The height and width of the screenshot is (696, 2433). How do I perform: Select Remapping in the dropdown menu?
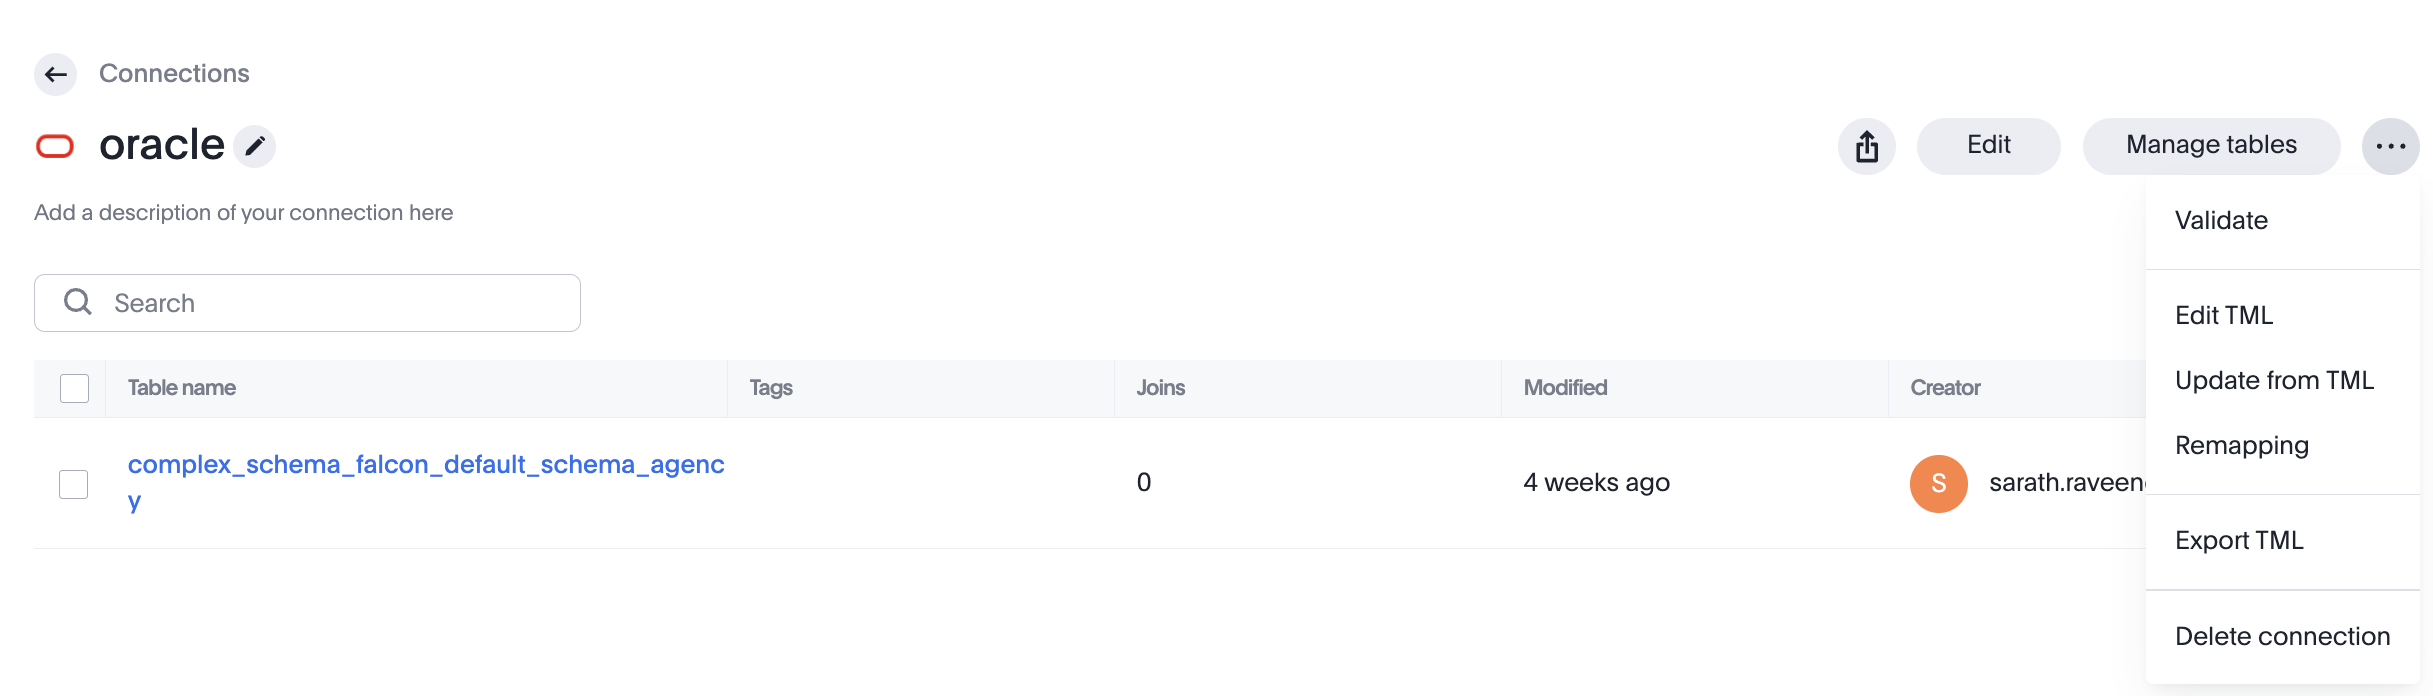coord(2241,445)
